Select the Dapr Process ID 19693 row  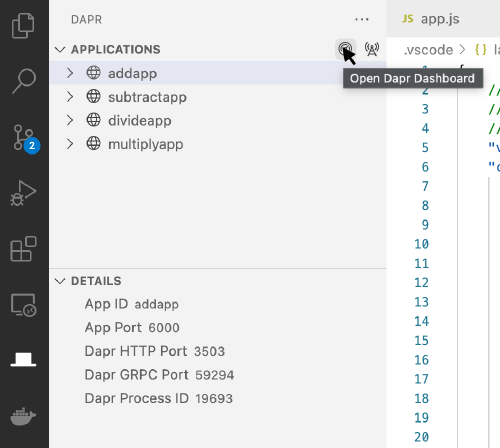click(218, 399)
